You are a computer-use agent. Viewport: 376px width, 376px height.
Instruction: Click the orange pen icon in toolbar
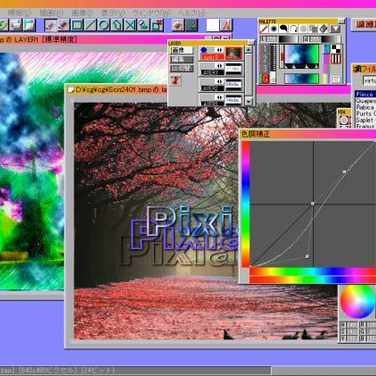coord(226,25)
